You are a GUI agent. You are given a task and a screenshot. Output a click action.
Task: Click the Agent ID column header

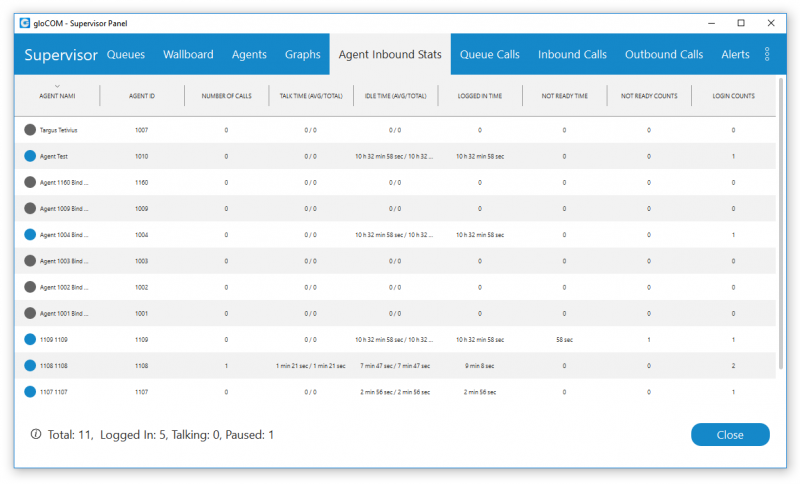(x=142, y=96)
